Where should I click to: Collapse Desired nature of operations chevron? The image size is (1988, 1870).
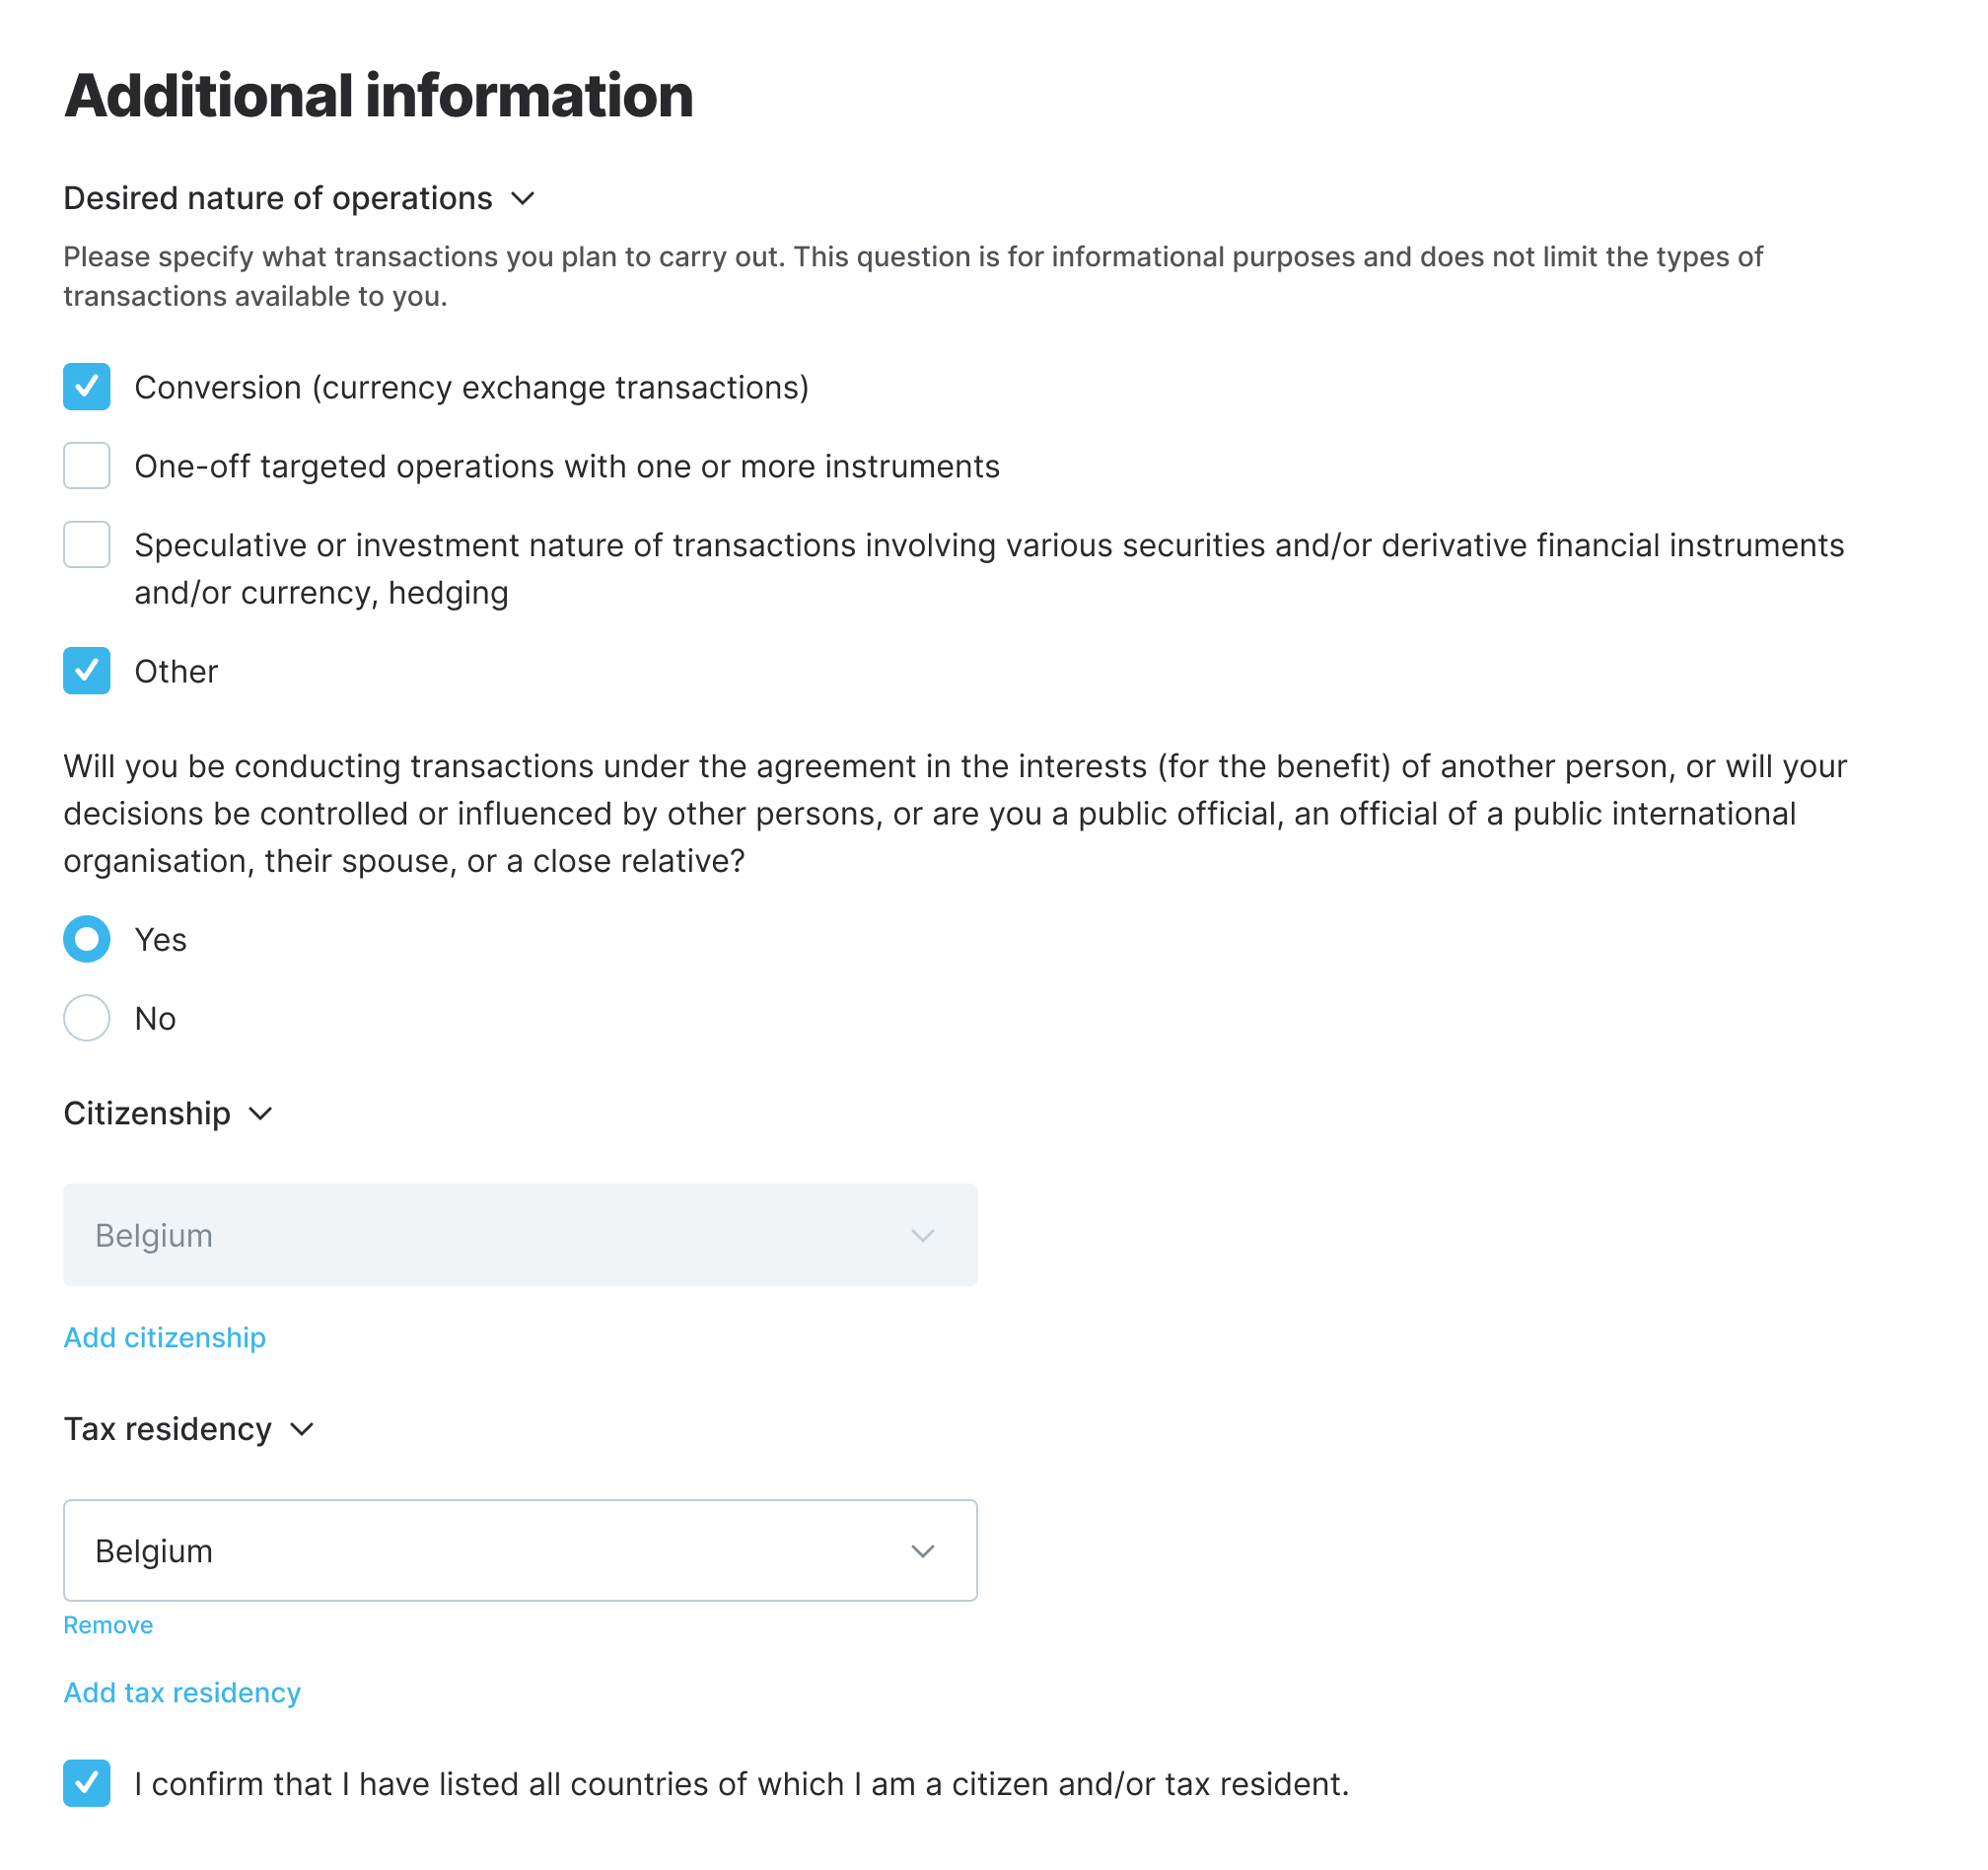pyautogui.click(x=523, y=198)
